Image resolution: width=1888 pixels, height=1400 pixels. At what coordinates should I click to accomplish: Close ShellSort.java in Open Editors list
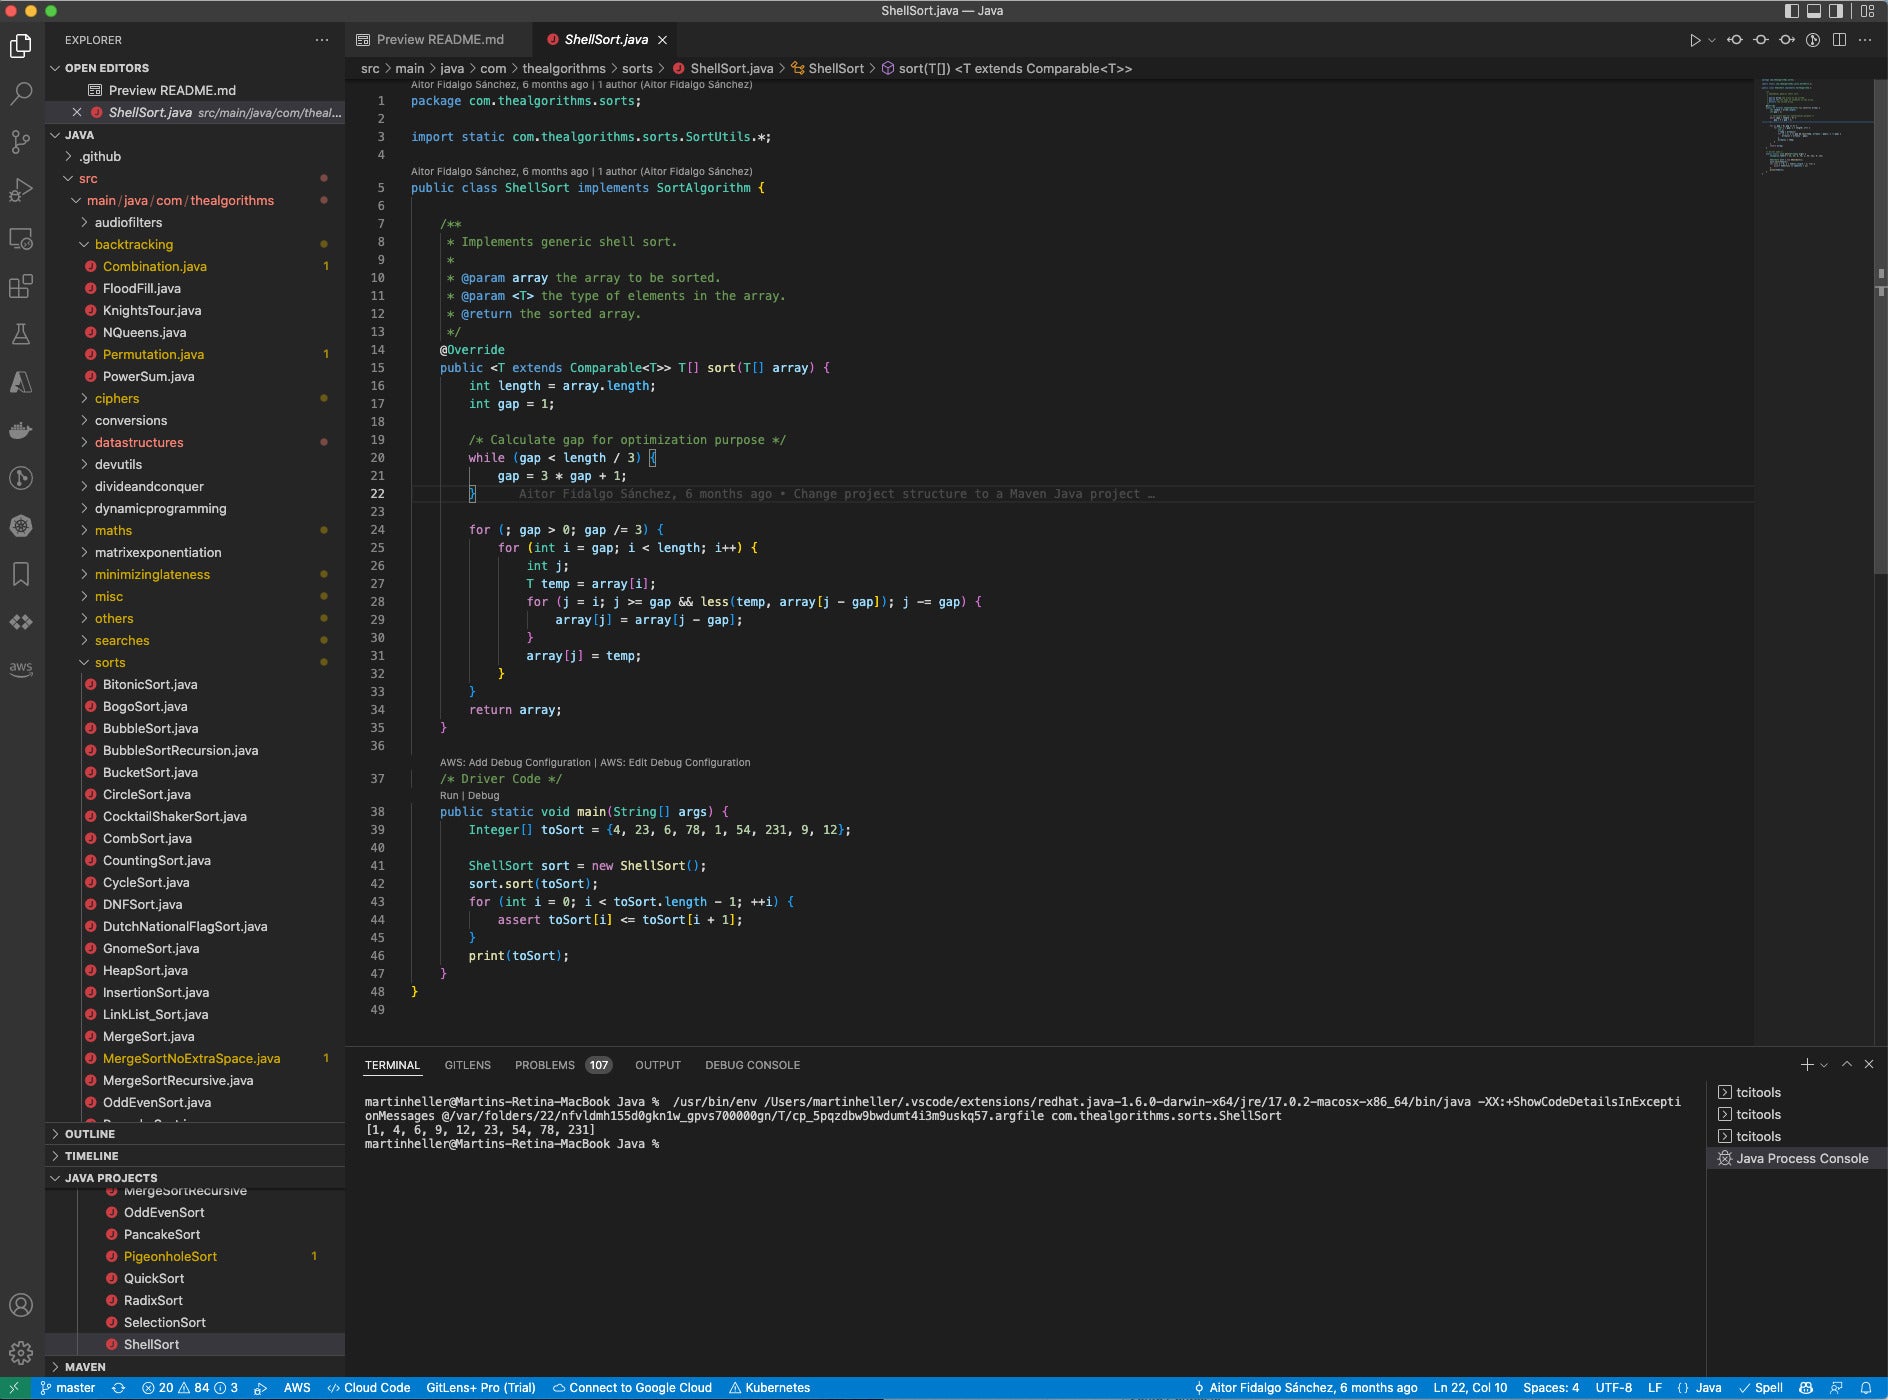click(77, 112)
